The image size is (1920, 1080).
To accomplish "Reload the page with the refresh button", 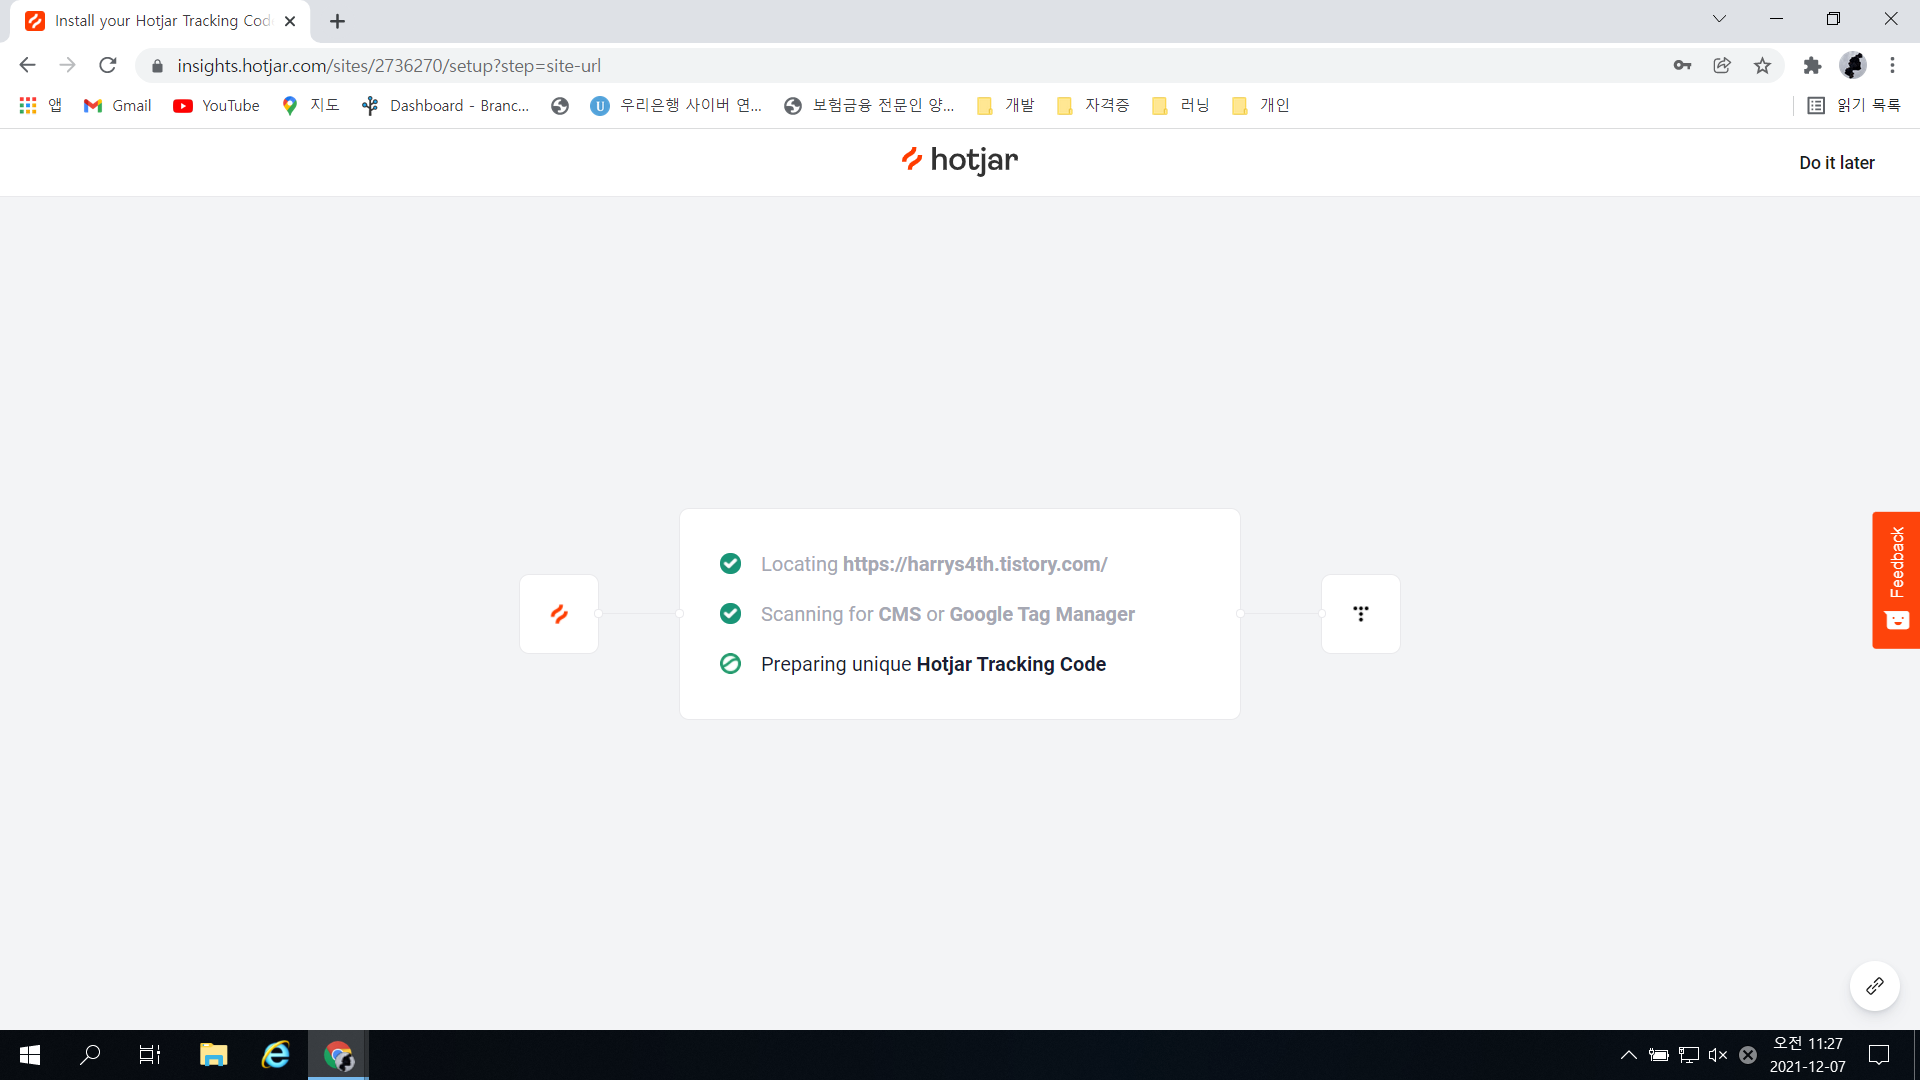I will 108,66.
